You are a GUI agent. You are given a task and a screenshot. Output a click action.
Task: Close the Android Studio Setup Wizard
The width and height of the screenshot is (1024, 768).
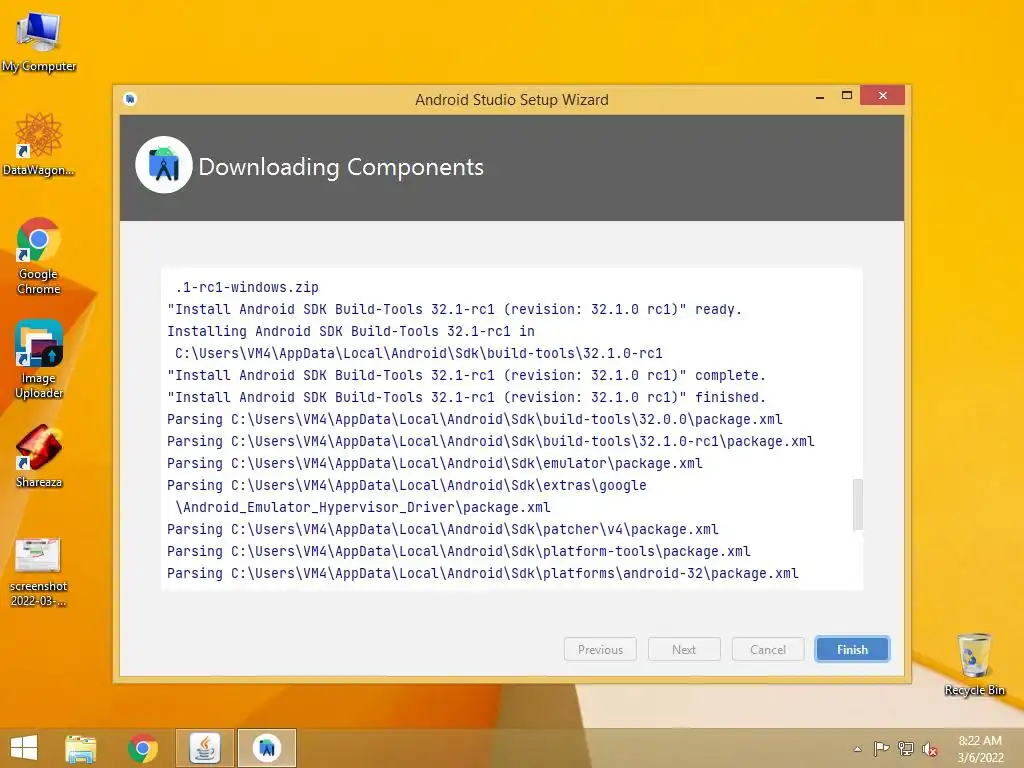tap(882, 95)
